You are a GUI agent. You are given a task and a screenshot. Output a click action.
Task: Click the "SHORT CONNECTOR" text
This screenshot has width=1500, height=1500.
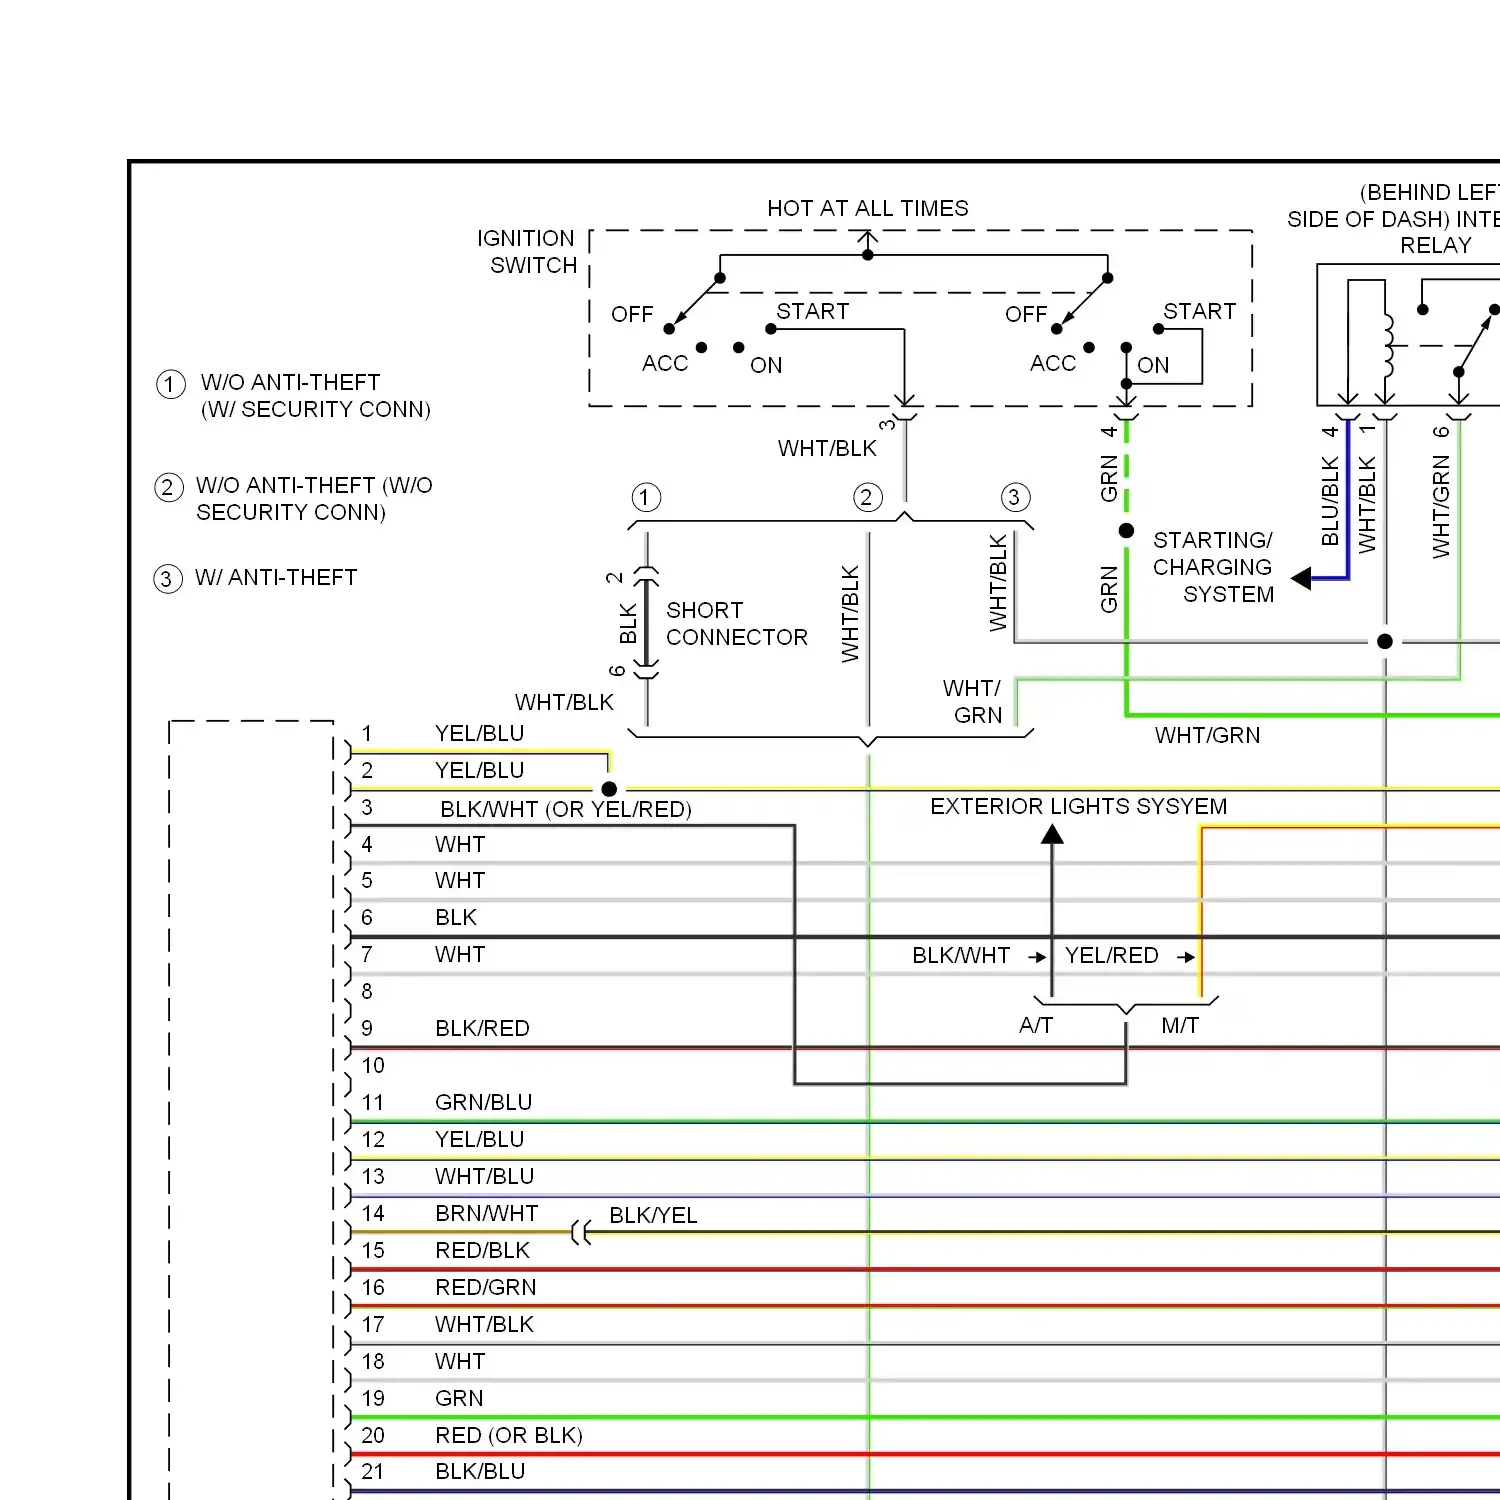[x=737, y=624]
